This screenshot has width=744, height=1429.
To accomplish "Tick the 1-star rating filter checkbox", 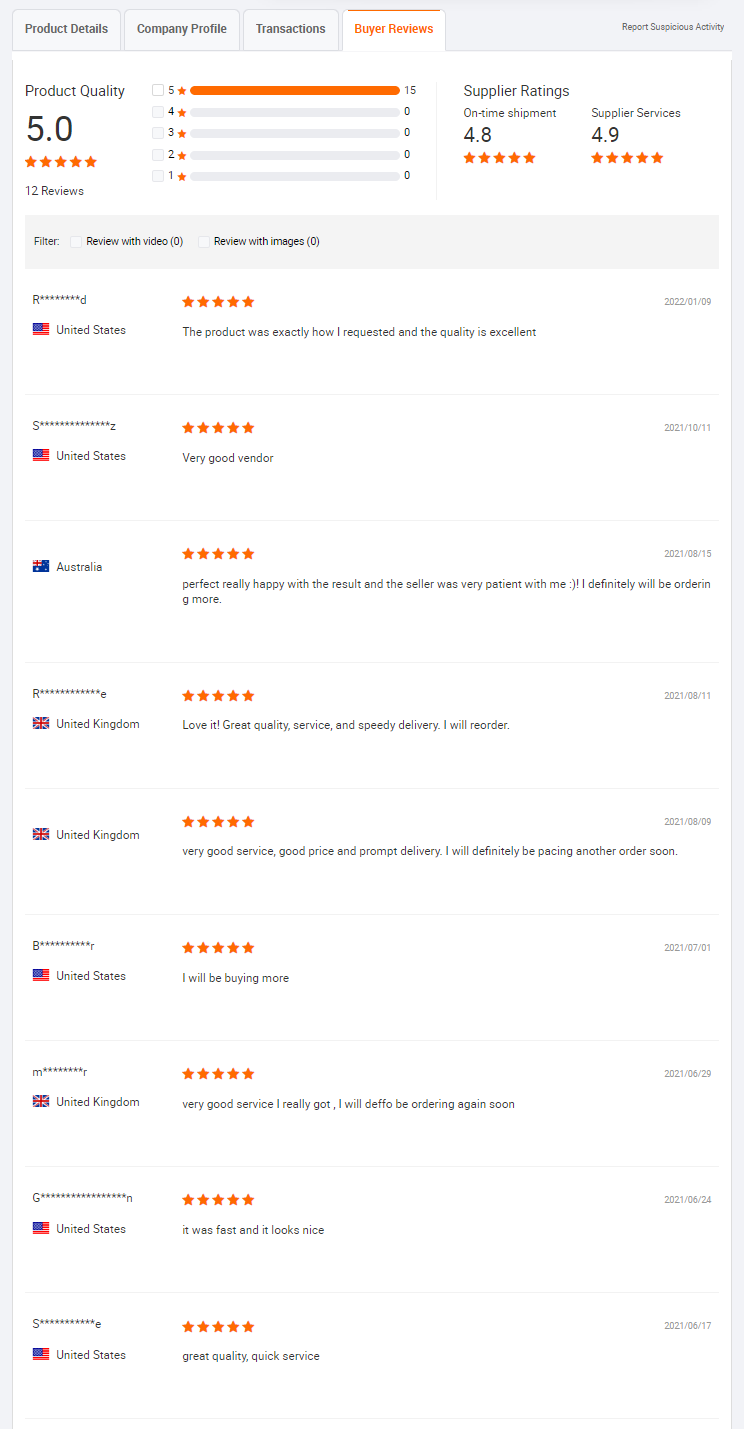I will pyautogui.click(x=158, y=176).
